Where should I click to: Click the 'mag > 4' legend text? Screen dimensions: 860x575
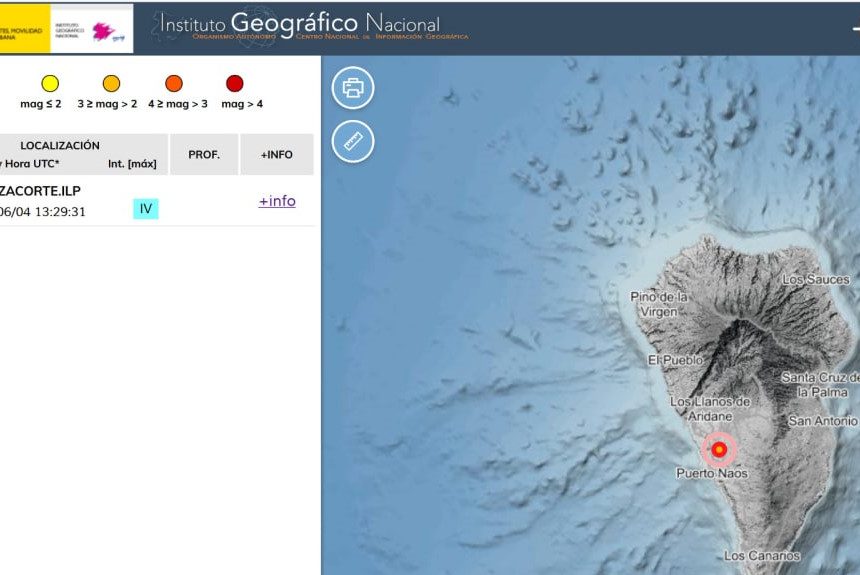tap(242, 104)
